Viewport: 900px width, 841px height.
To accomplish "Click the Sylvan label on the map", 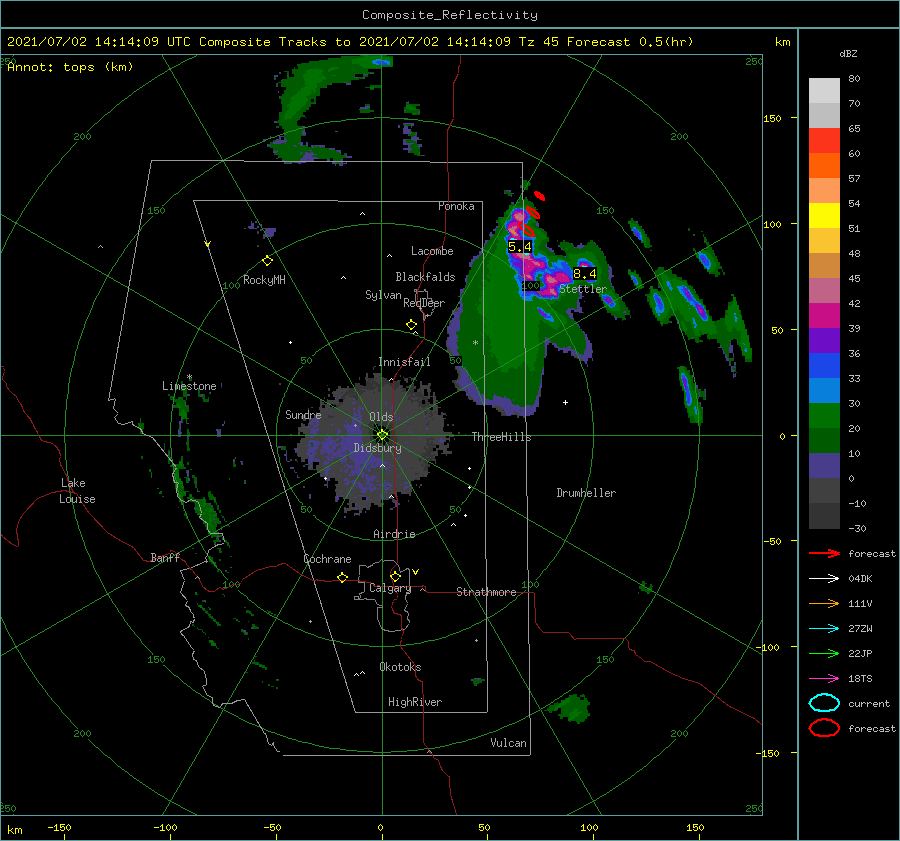I will tap(383, 295).
